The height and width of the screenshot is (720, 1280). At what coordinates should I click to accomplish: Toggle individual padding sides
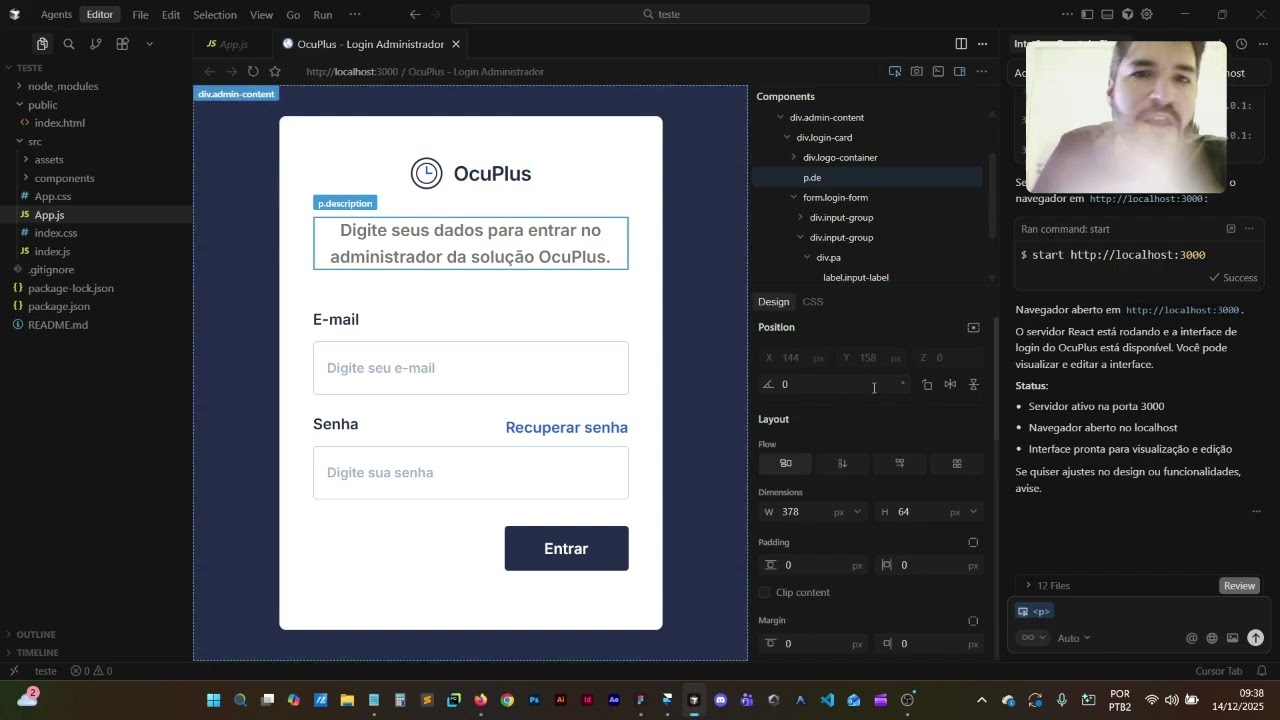973,543
